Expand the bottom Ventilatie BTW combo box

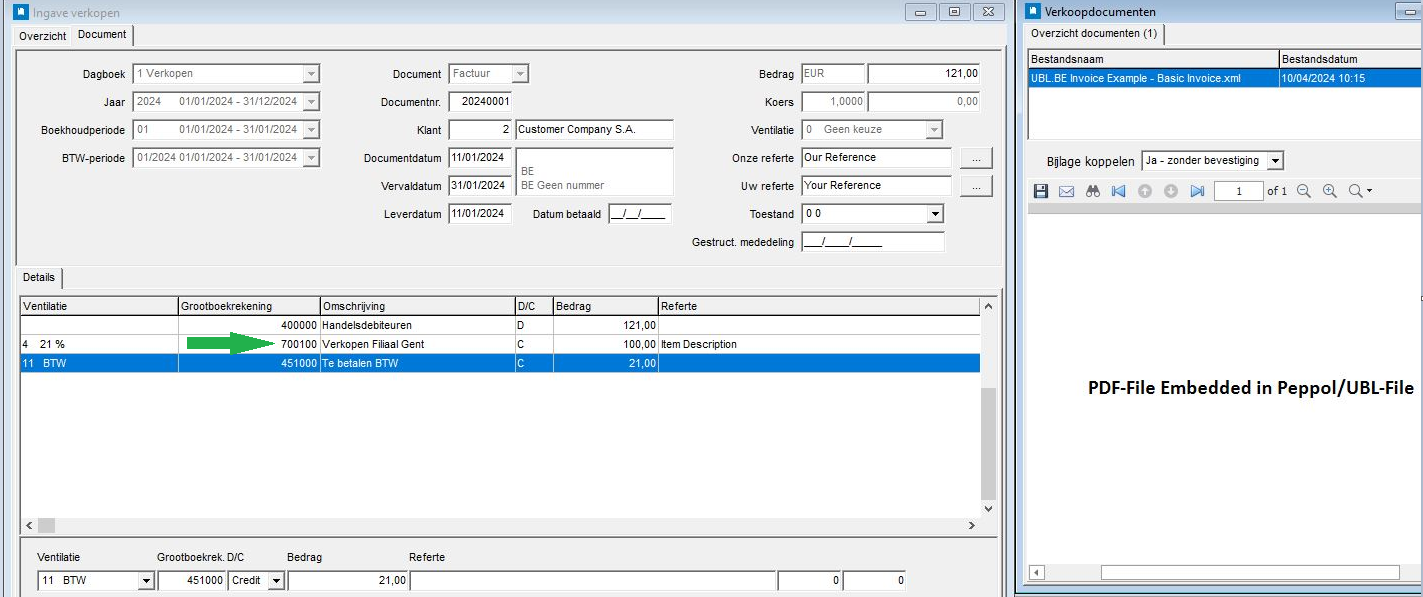tap(145, 581)
